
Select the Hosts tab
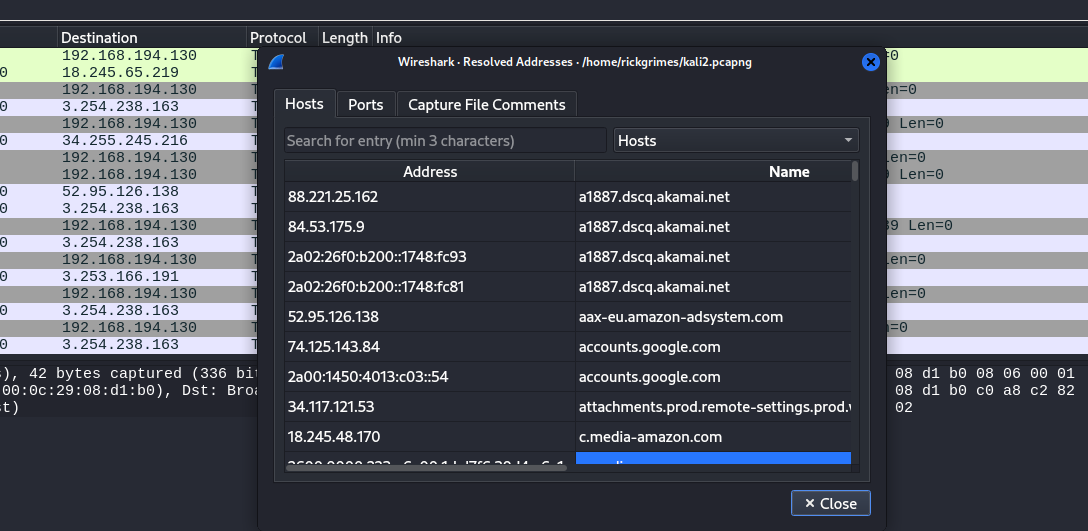pyautogui.click(x=304, y=104)
